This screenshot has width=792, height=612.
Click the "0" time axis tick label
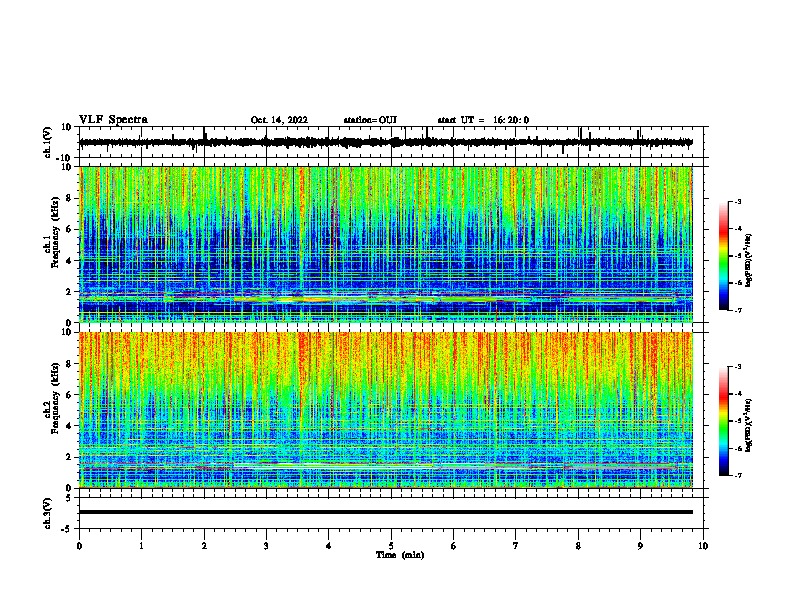79,546
